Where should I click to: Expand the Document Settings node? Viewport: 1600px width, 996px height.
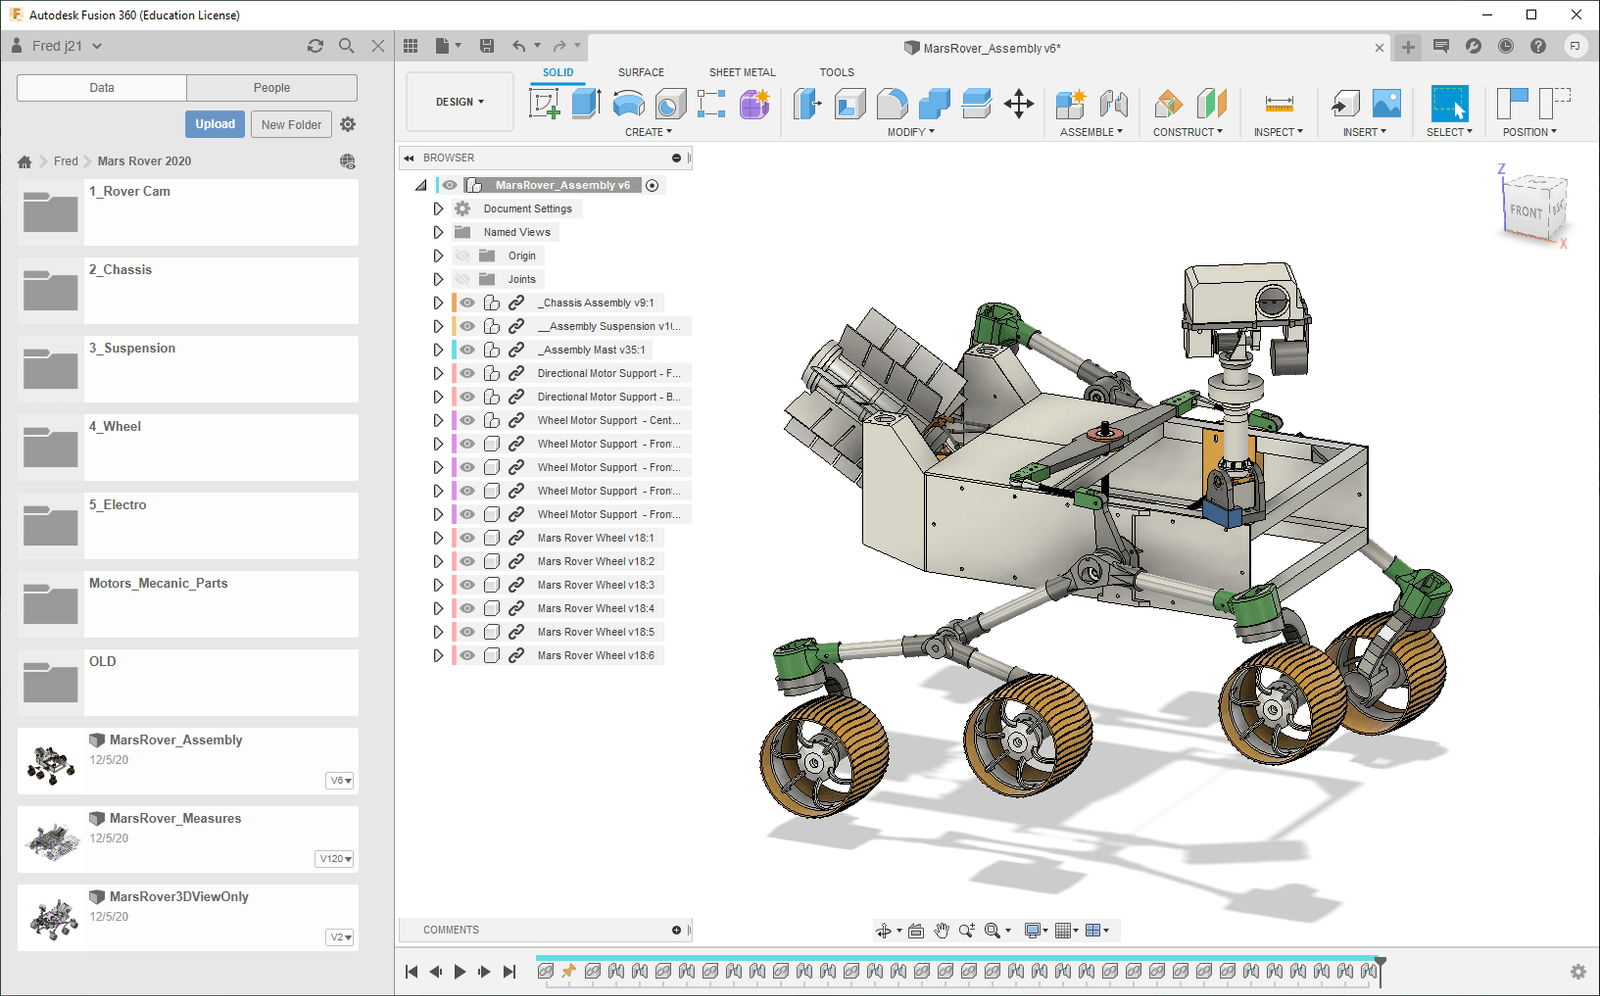point(438,208)
